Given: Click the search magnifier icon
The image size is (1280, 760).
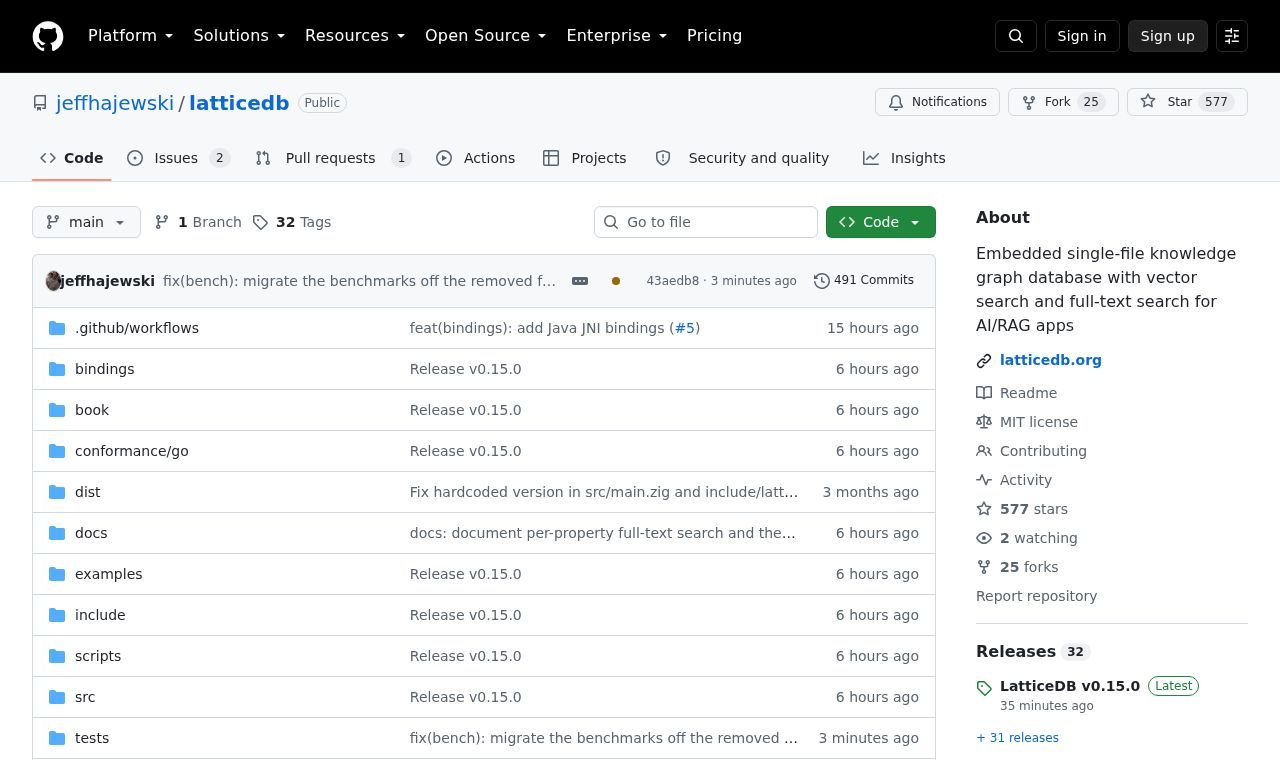Looking at the screenshot, I should 1016,36.
